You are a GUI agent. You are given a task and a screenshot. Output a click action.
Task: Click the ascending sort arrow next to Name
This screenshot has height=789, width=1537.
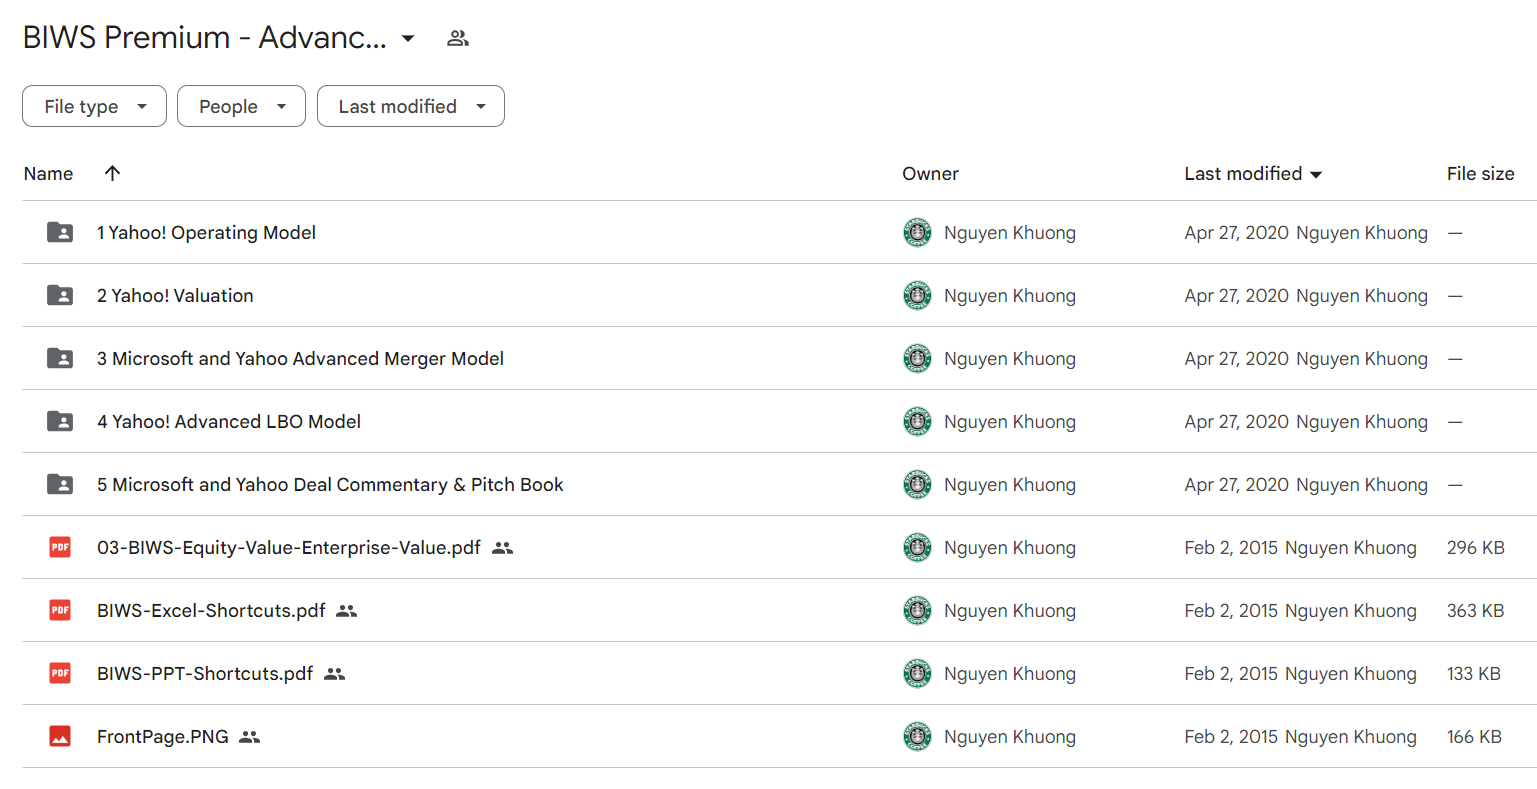point(112,173)
